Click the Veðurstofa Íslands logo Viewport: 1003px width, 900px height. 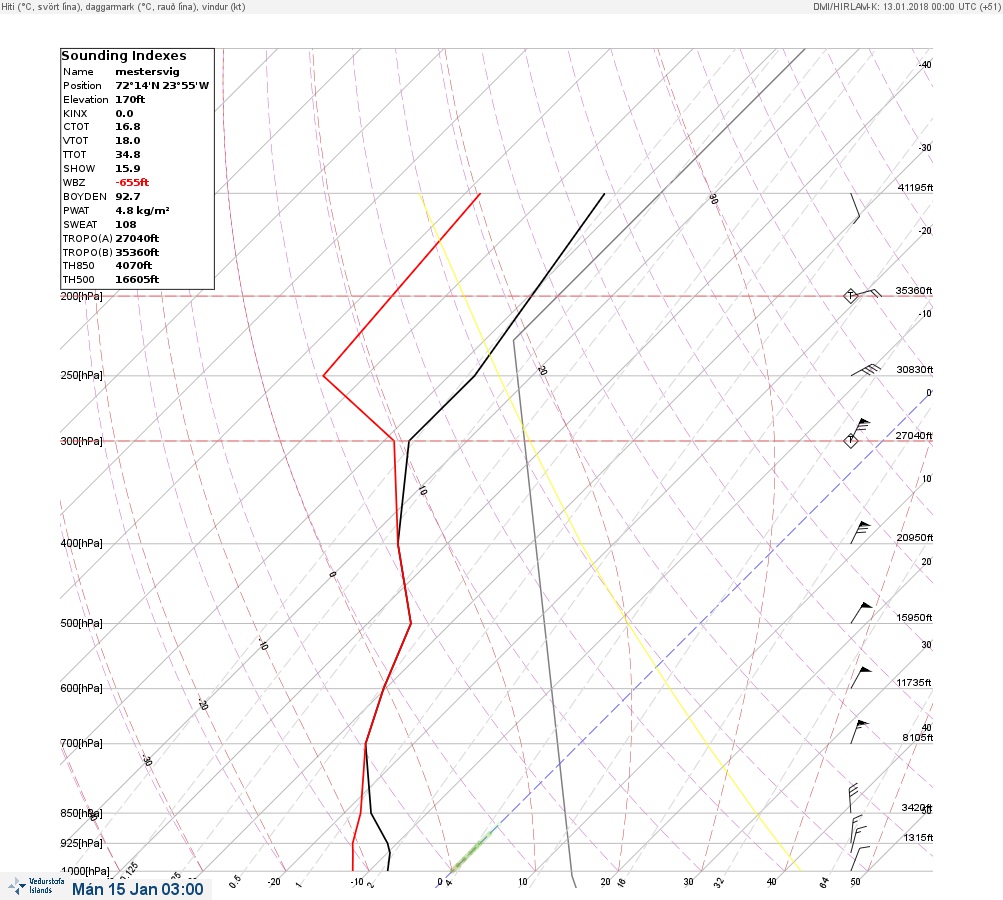(36, 886)
